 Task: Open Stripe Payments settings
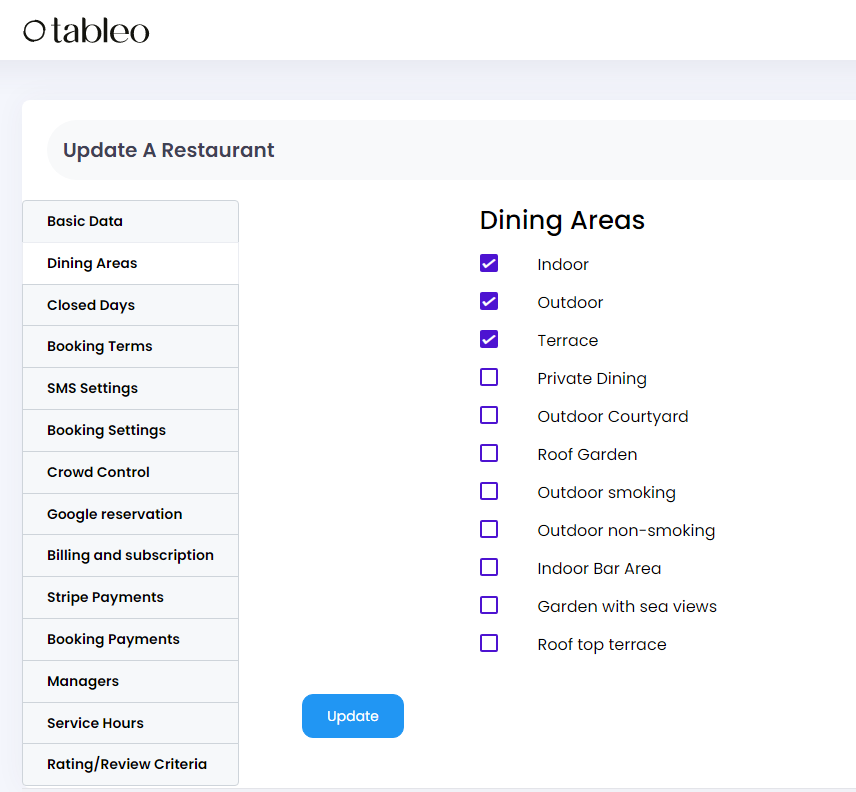coord(130,598)
